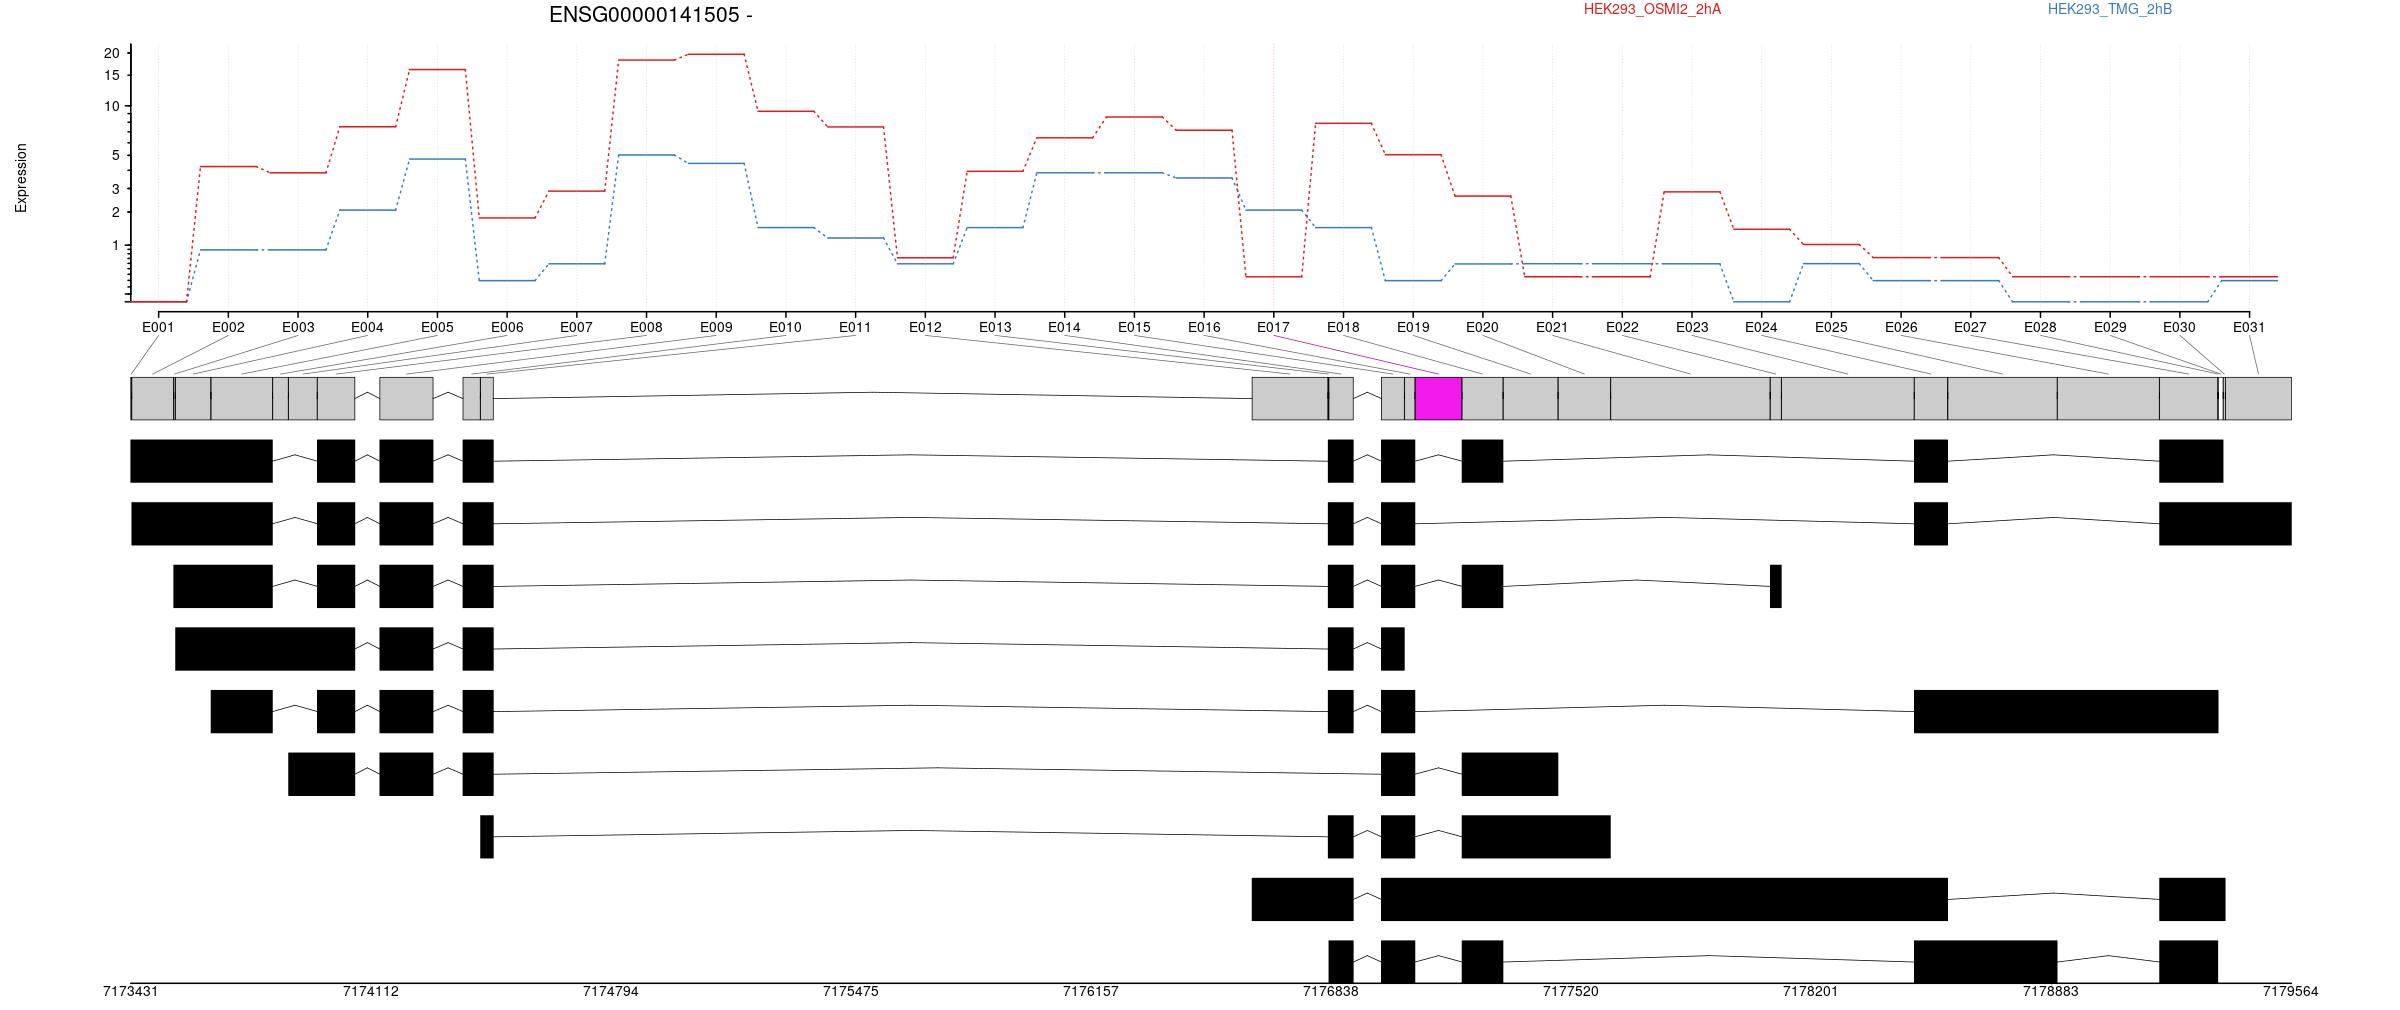
Task: Click exon label E021
Action: (1552, 327)
